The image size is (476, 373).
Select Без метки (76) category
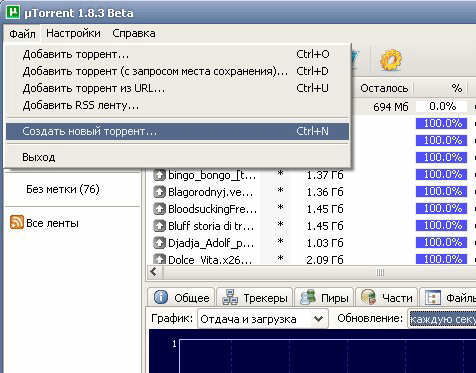(63, 189)
